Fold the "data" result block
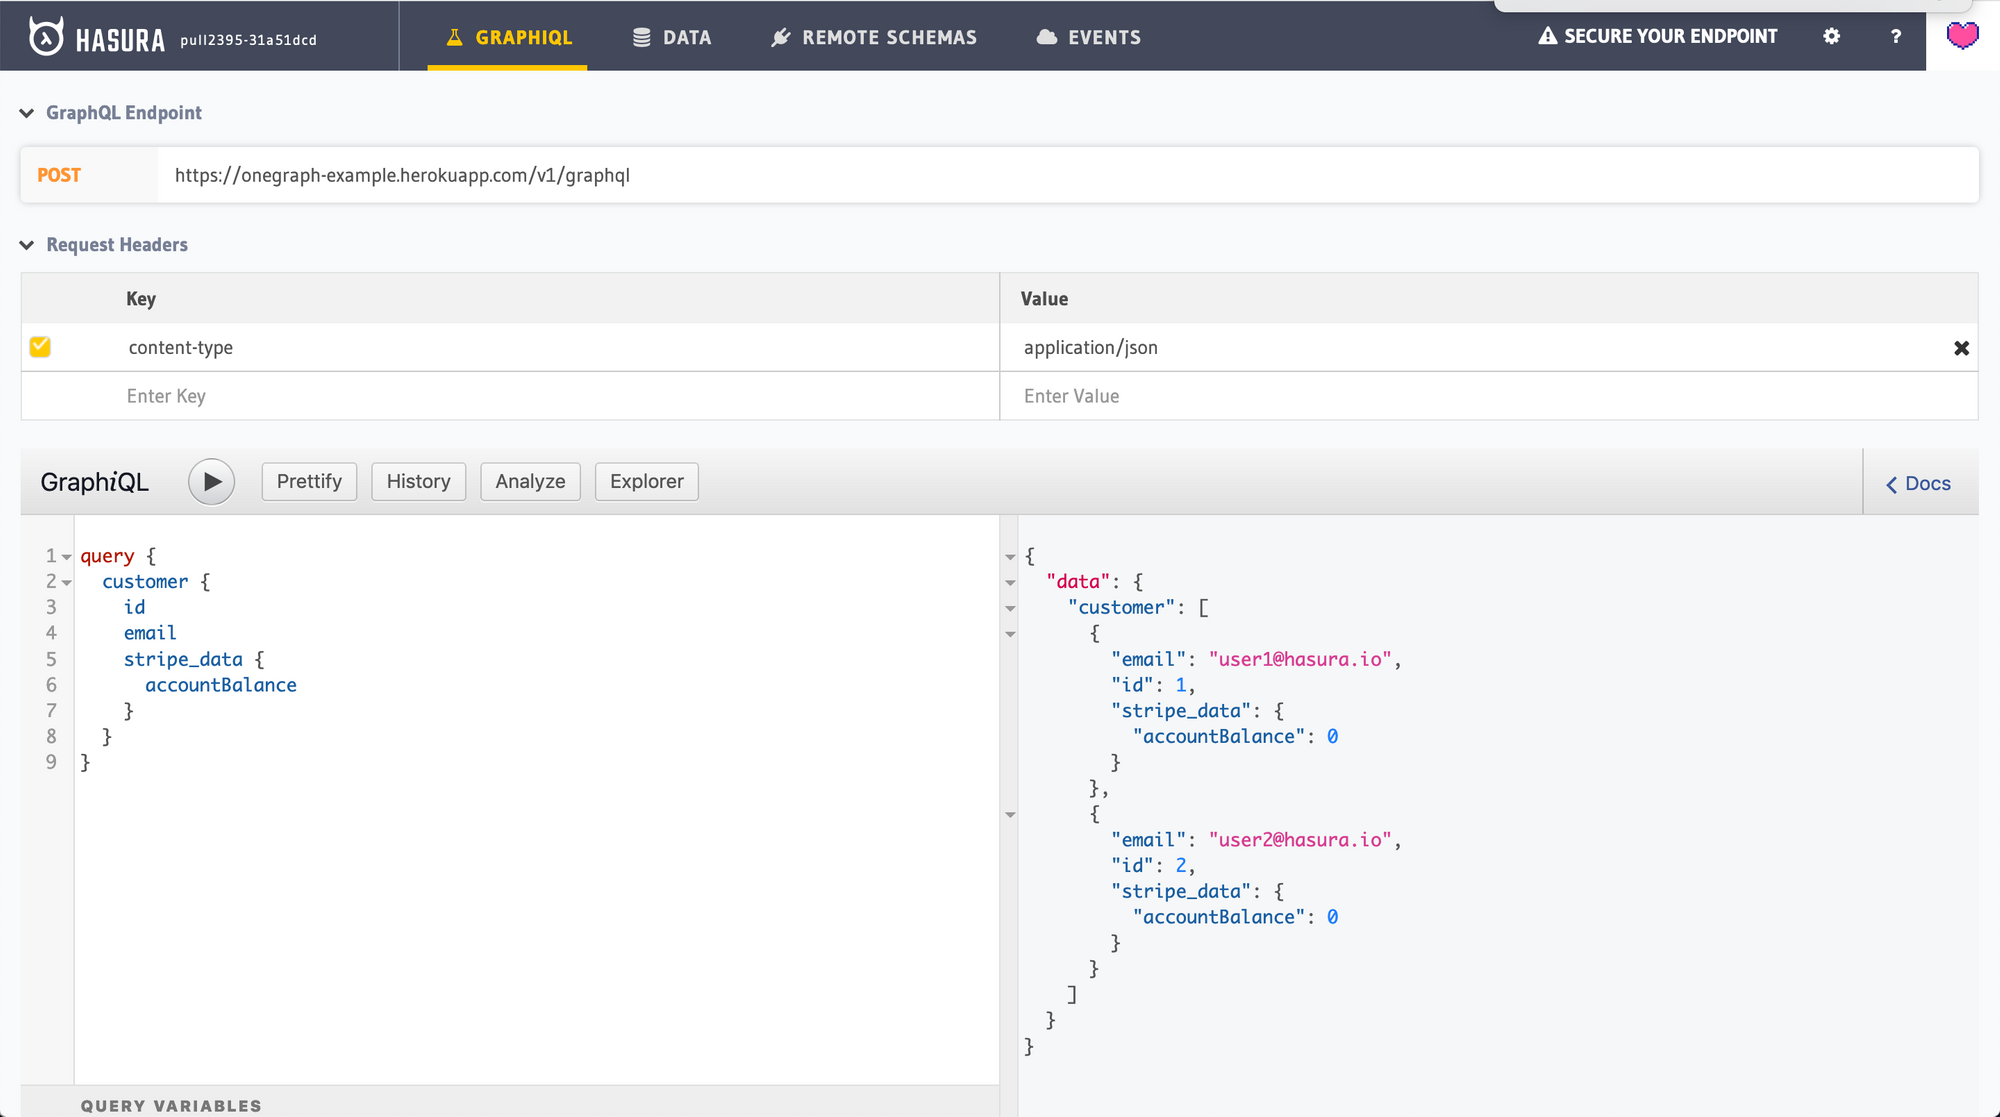Viewport: 2000px width, 1117px height. (1010, 583)
